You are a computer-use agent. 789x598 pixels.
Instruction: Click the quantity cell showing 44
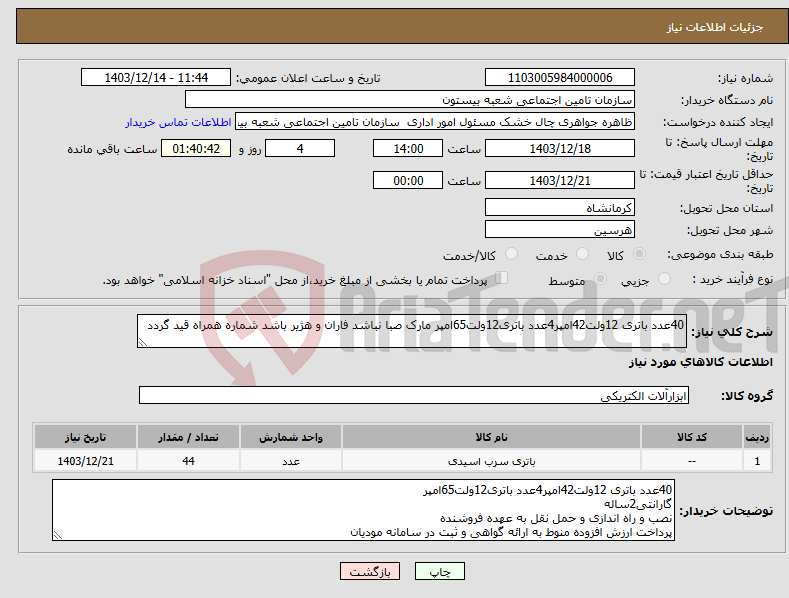pyautogui.click(x=188, y=461)
